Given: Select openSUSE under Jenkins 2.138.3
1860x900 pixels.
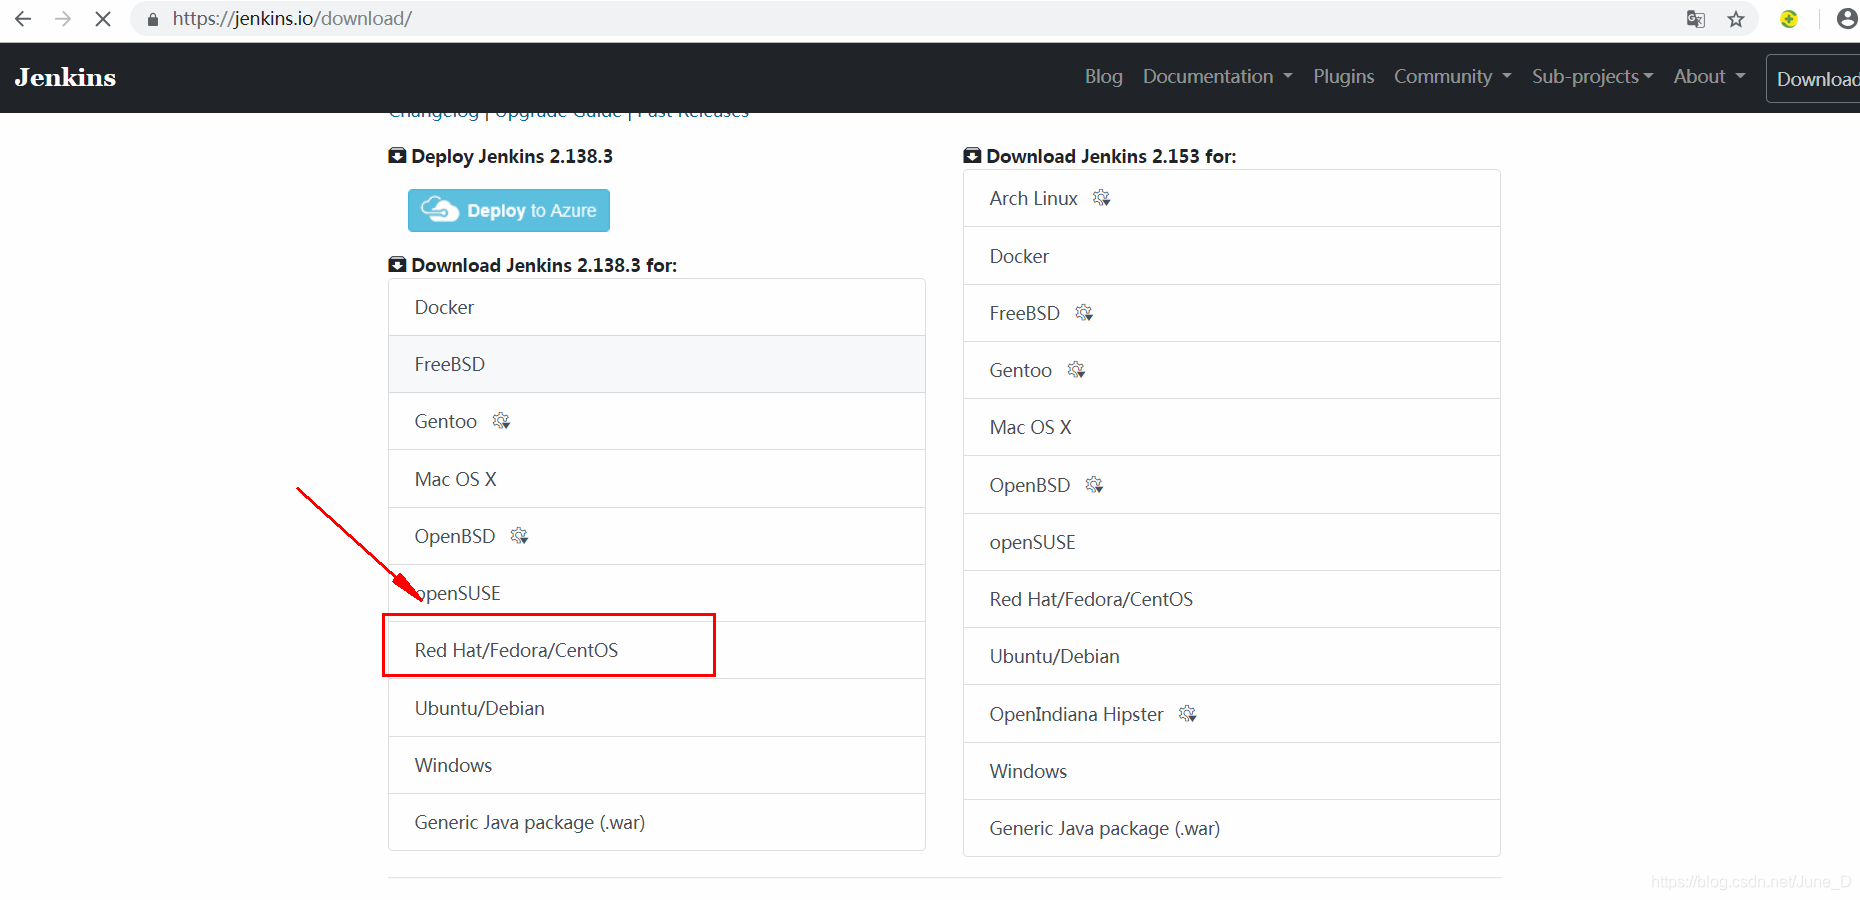Looking at the screenshot, I should tap(657, 593).
